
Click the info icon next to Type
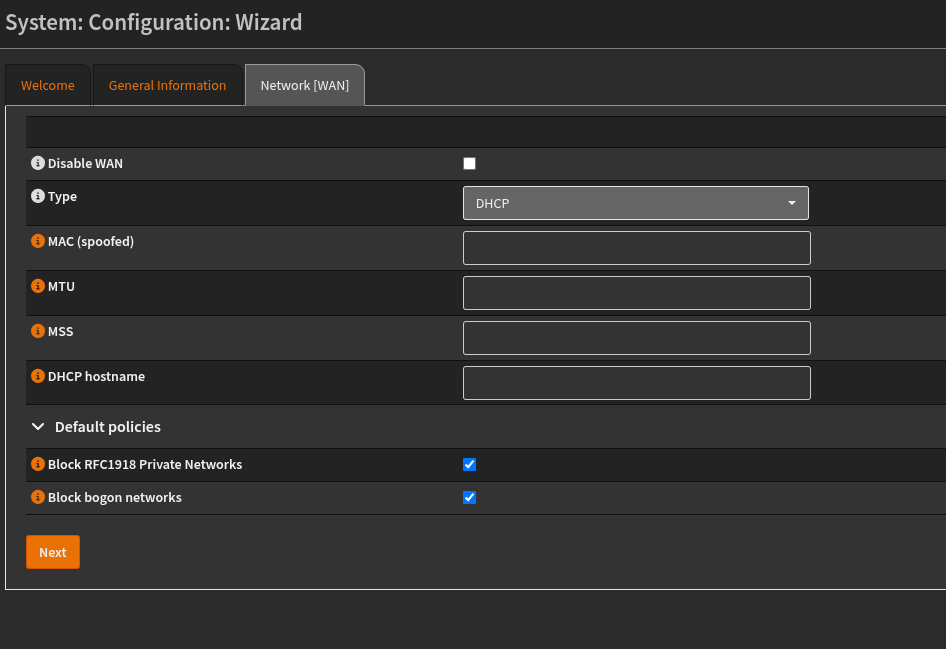38,196
